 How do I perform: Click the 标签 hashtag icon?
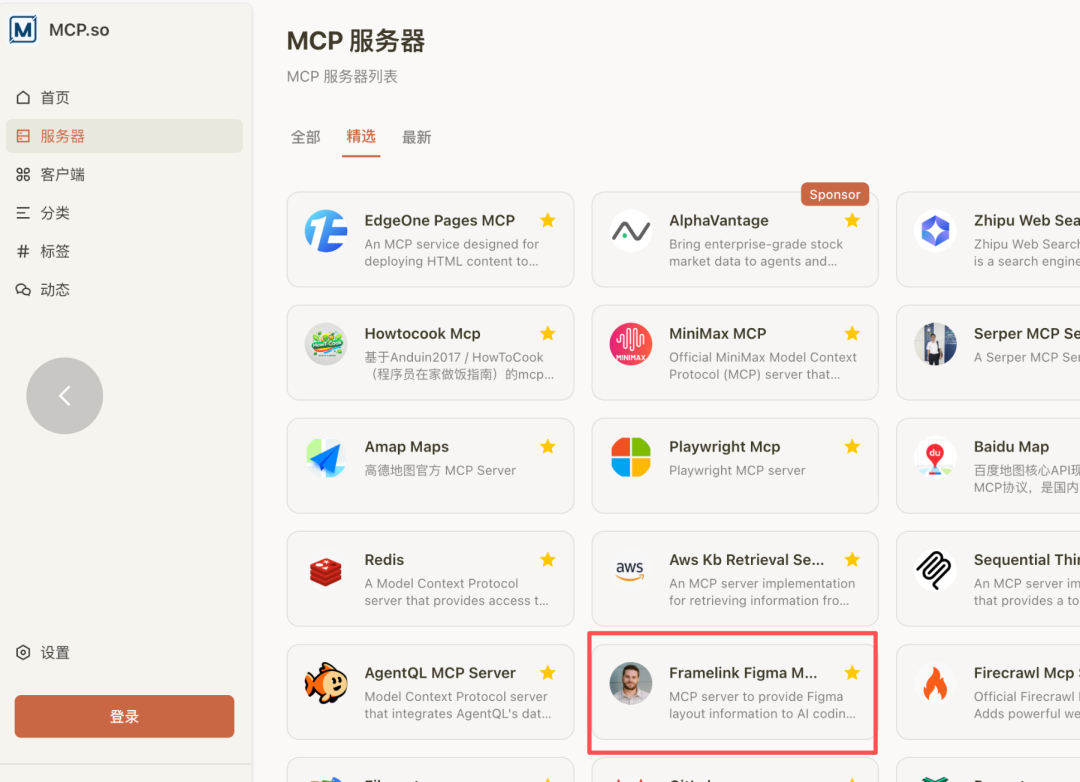[x=23, y=251]
